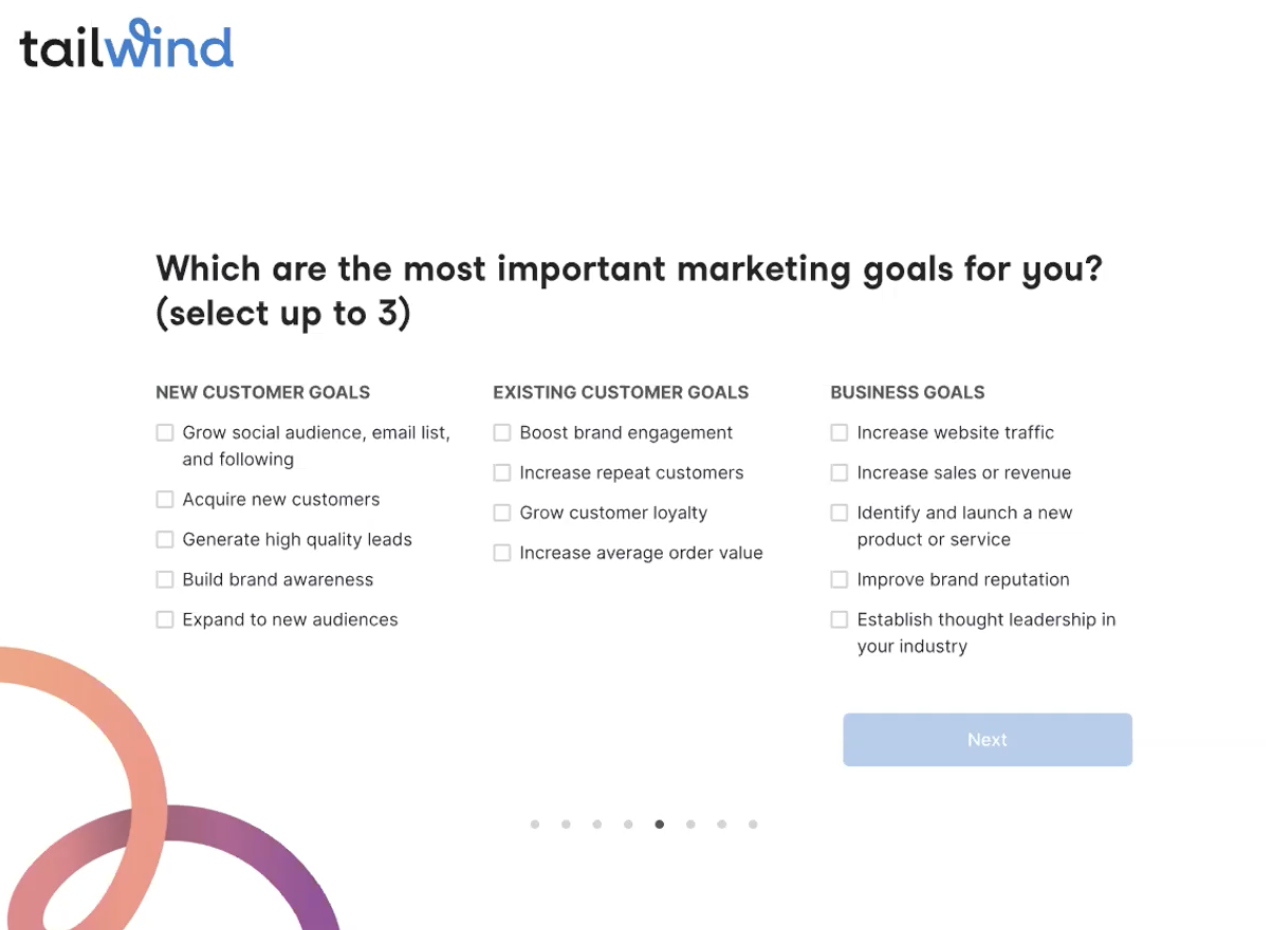
Task: Check Increase average order value
Action: coord(502,553)
